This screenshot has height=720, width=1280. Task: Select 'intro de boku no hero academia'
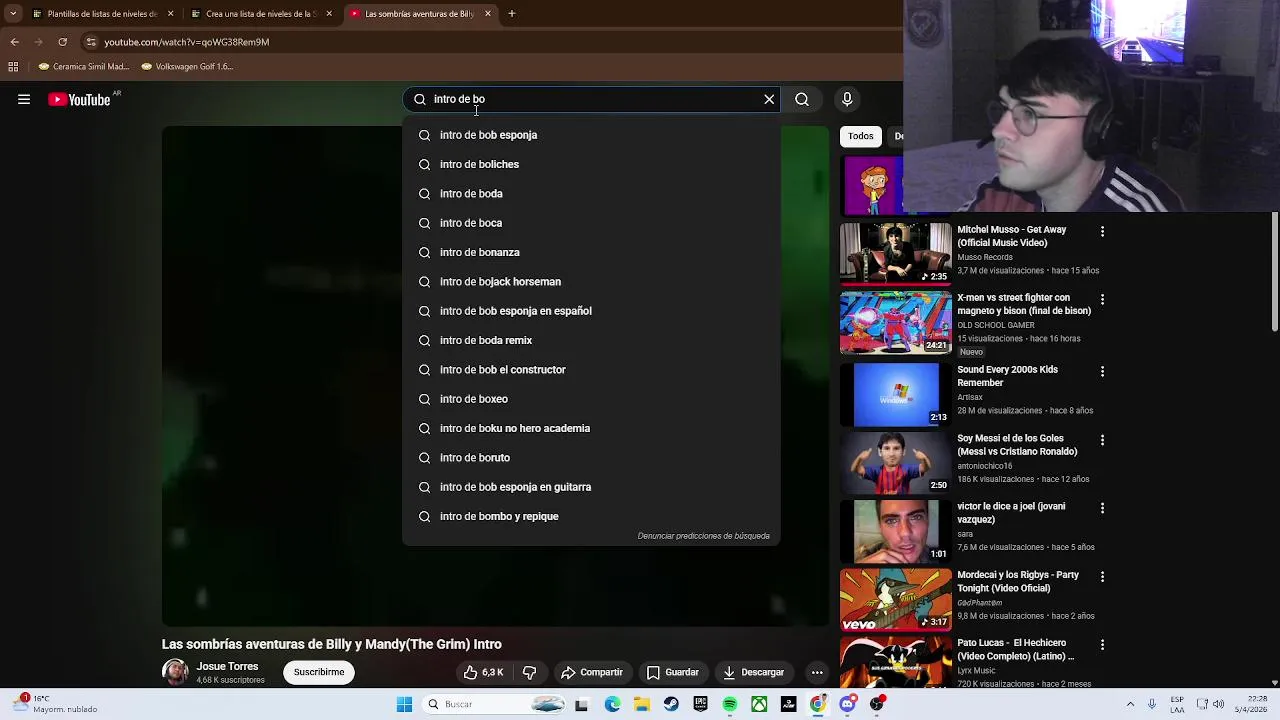click(591, 428)
